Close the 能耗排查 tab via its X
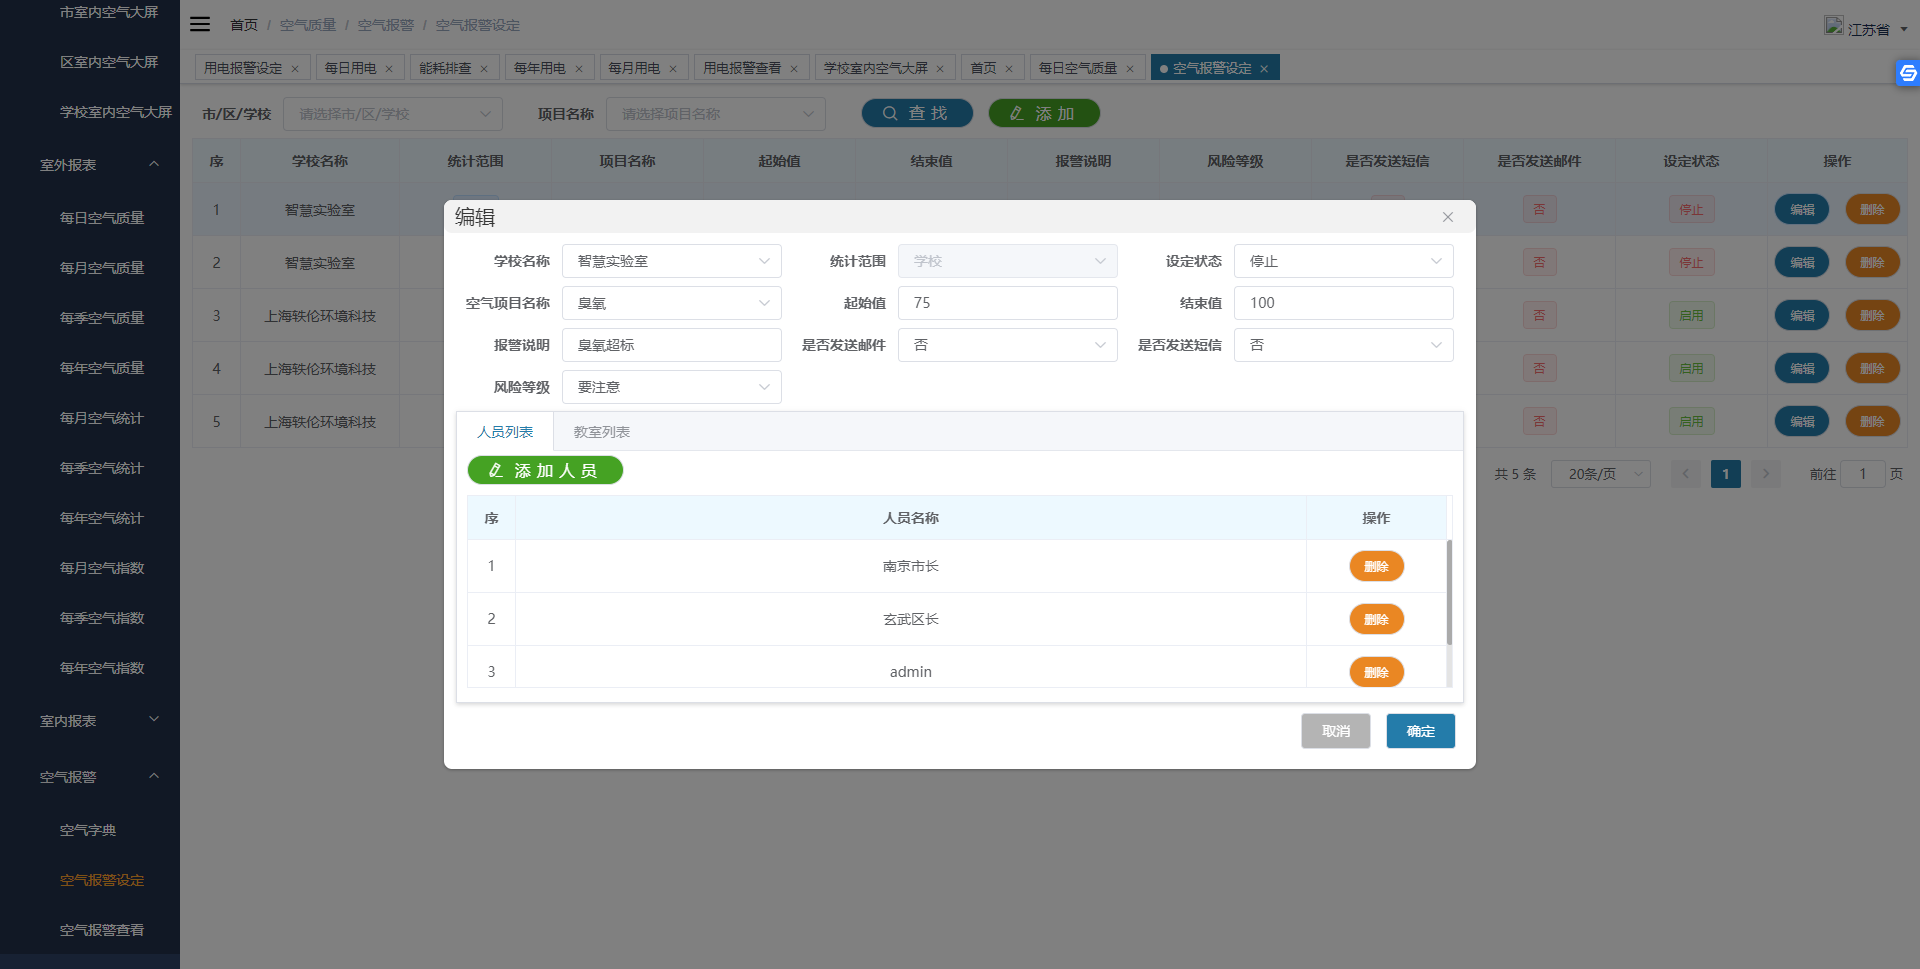 pos(484,69)
